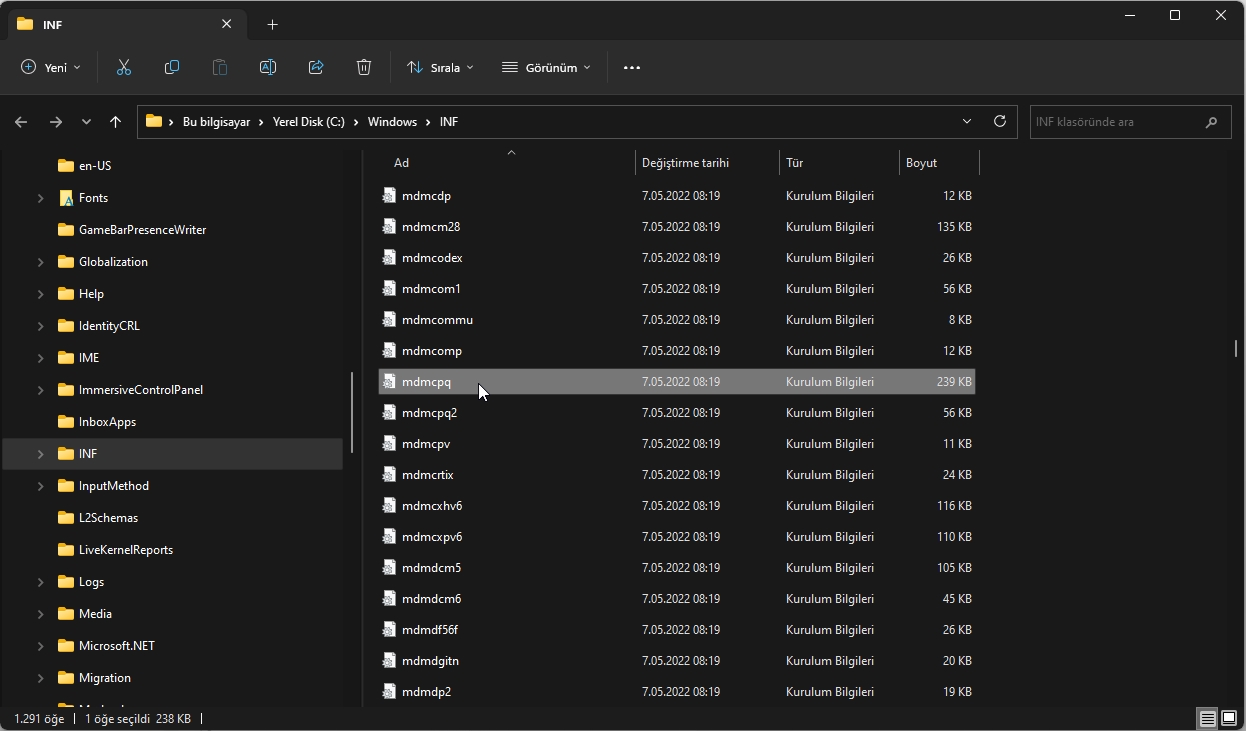Open the Görünüm view dropdown
This screenshot has width=1246, height=731.
(546, 67)
